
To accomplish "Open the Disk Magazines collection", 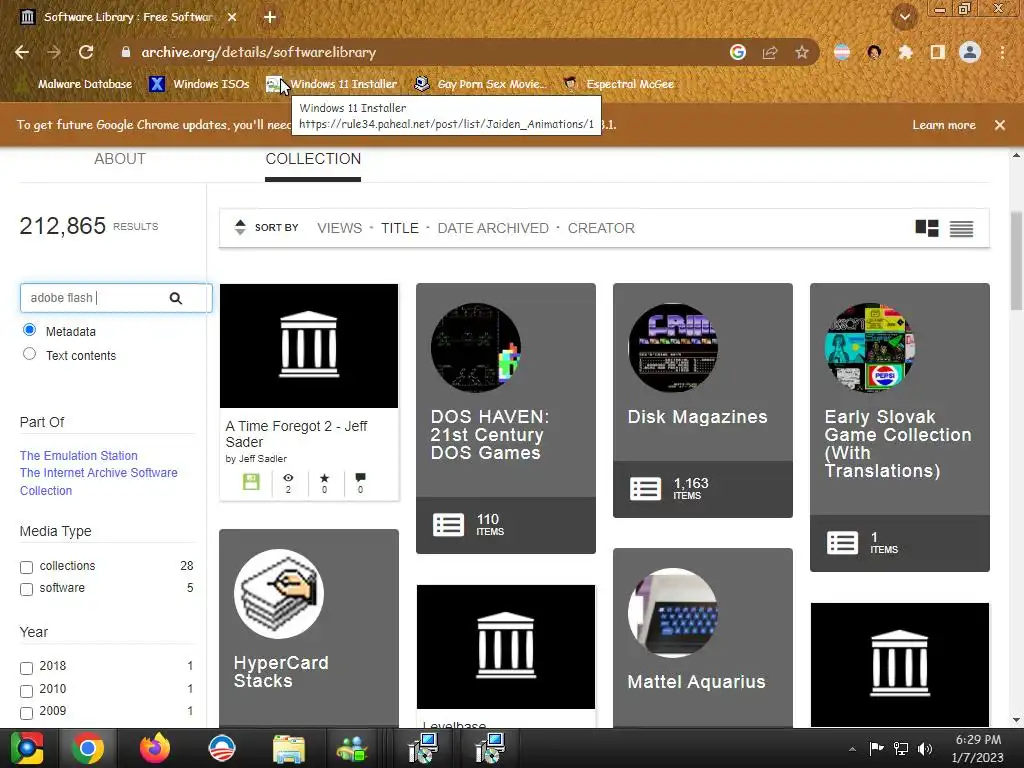I will coord(703,400).
